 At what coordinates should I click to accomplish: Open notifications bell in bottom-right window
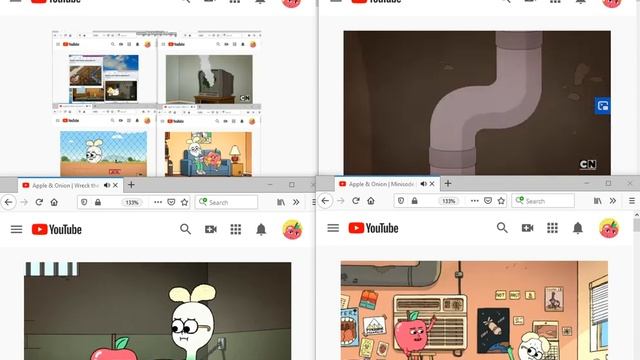click(578, 228)
